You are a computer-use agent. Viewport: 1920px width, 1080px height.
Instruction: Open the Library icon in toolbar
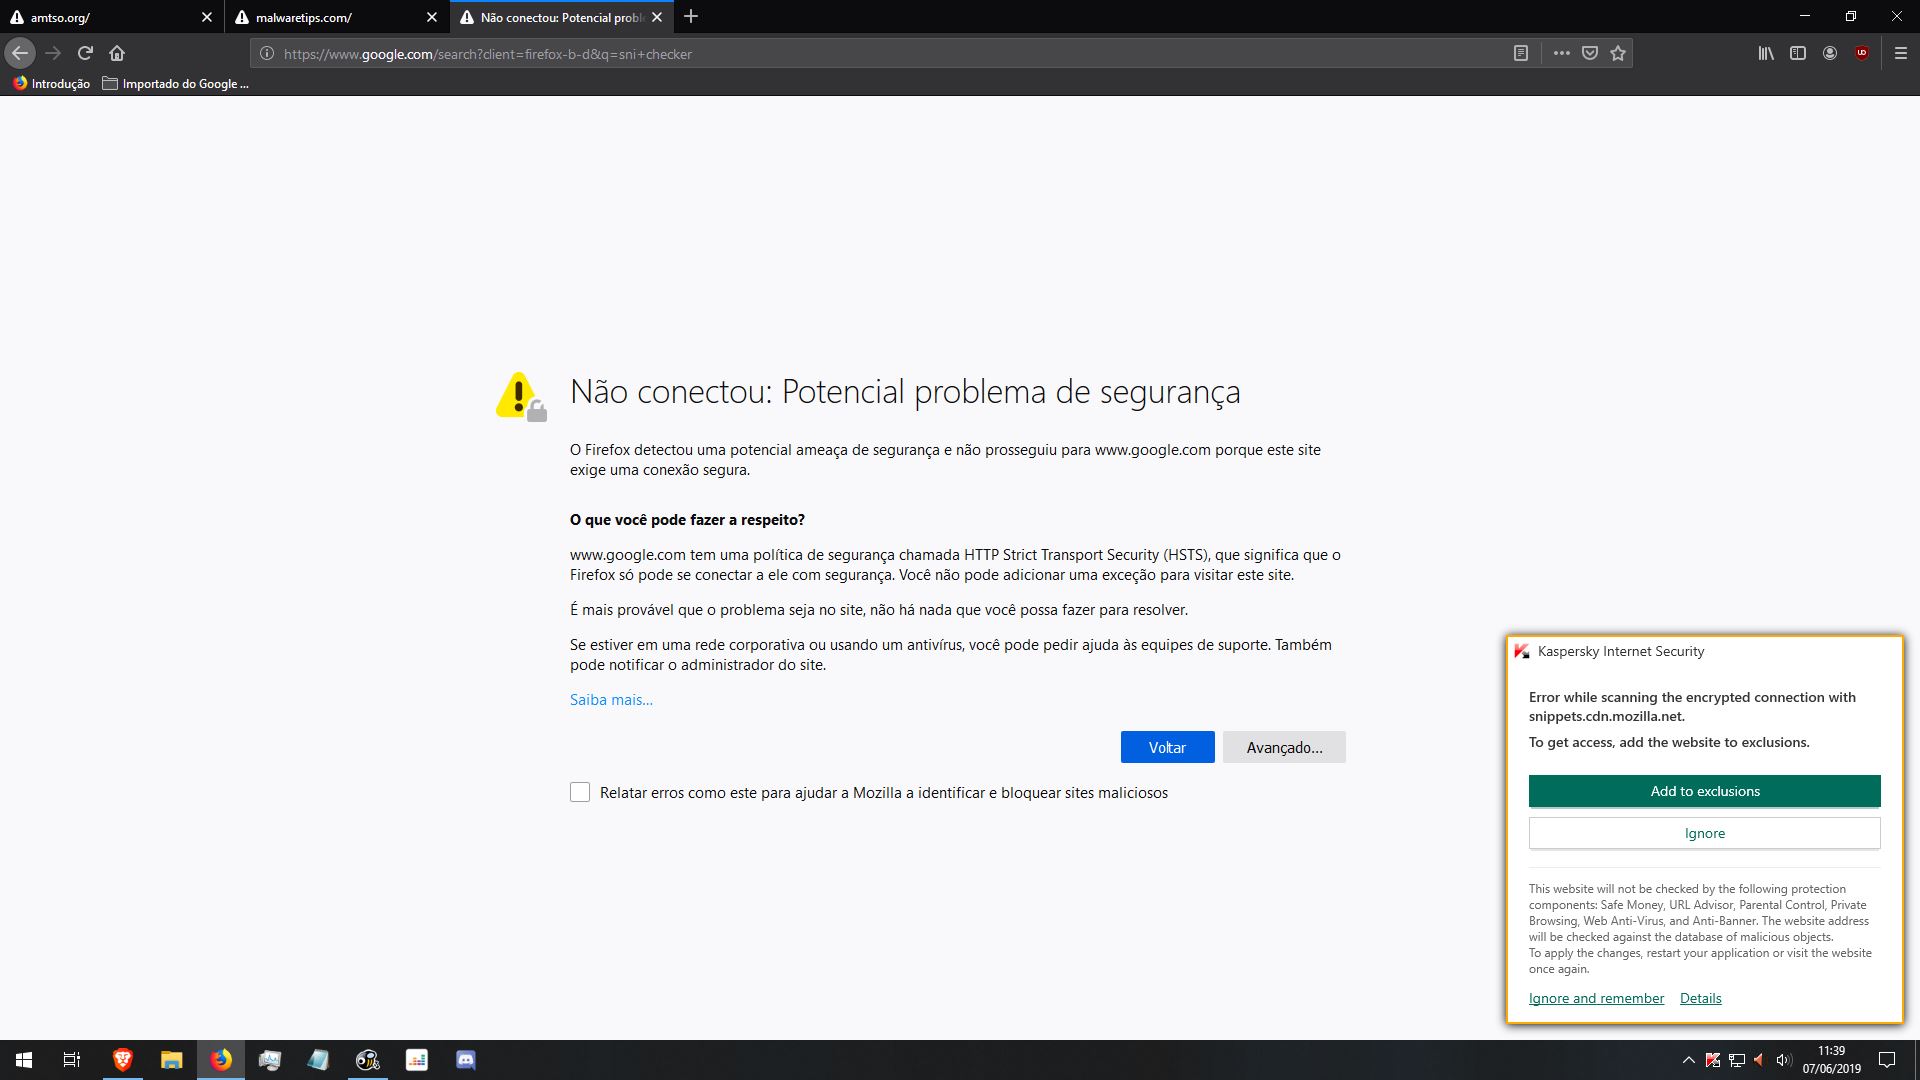pos(1766,53)
